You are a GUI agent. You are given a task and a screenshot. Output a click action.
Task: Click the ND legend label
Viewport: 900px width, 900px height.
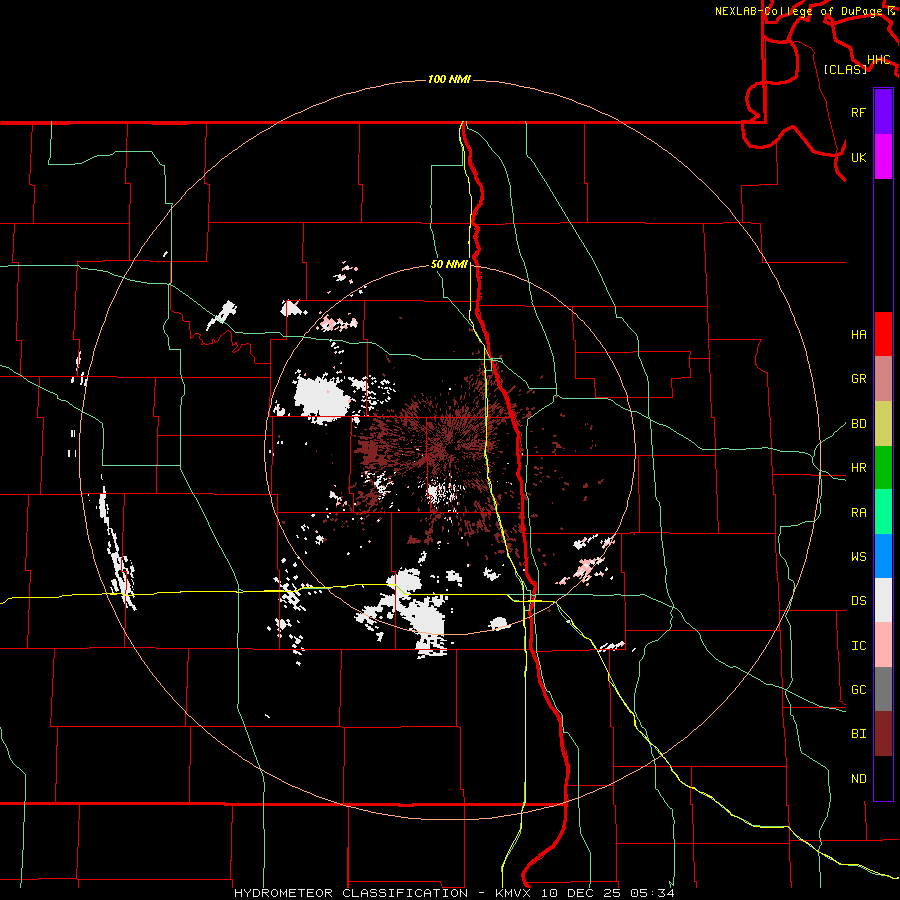coord(858,779)
